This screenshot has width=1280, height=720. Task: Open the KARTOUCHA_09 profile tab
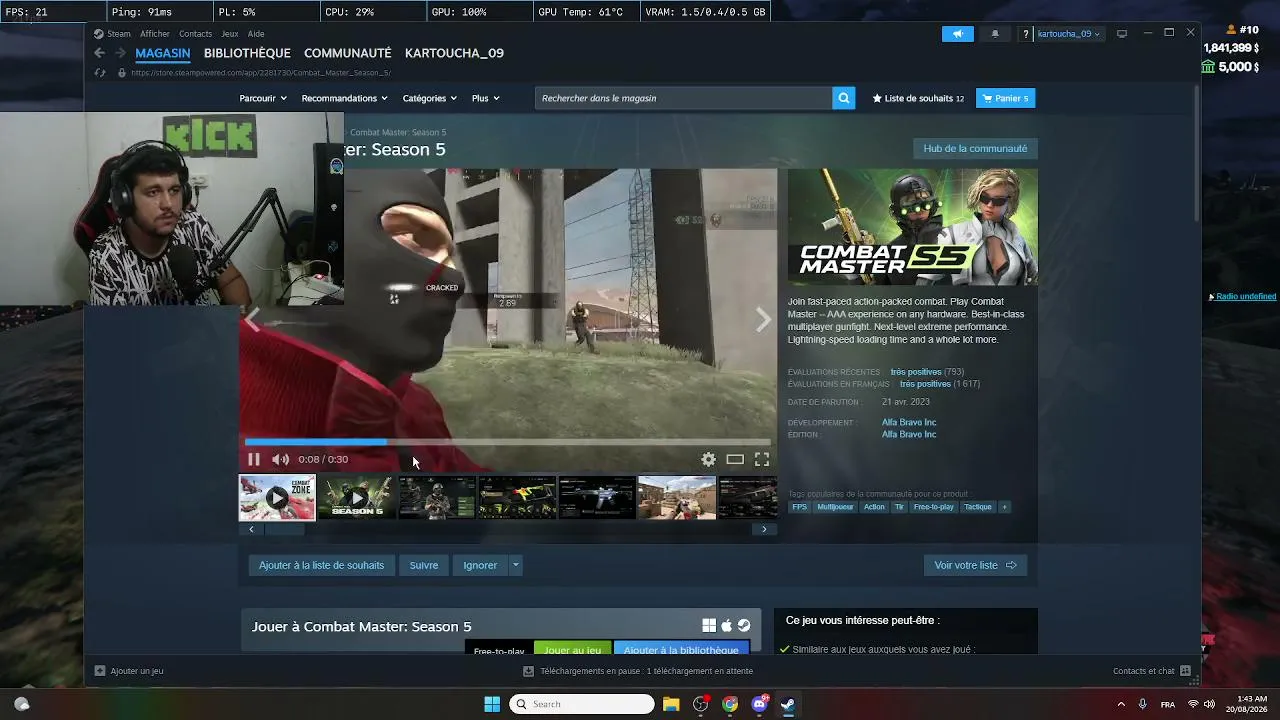tap(454, 53)
